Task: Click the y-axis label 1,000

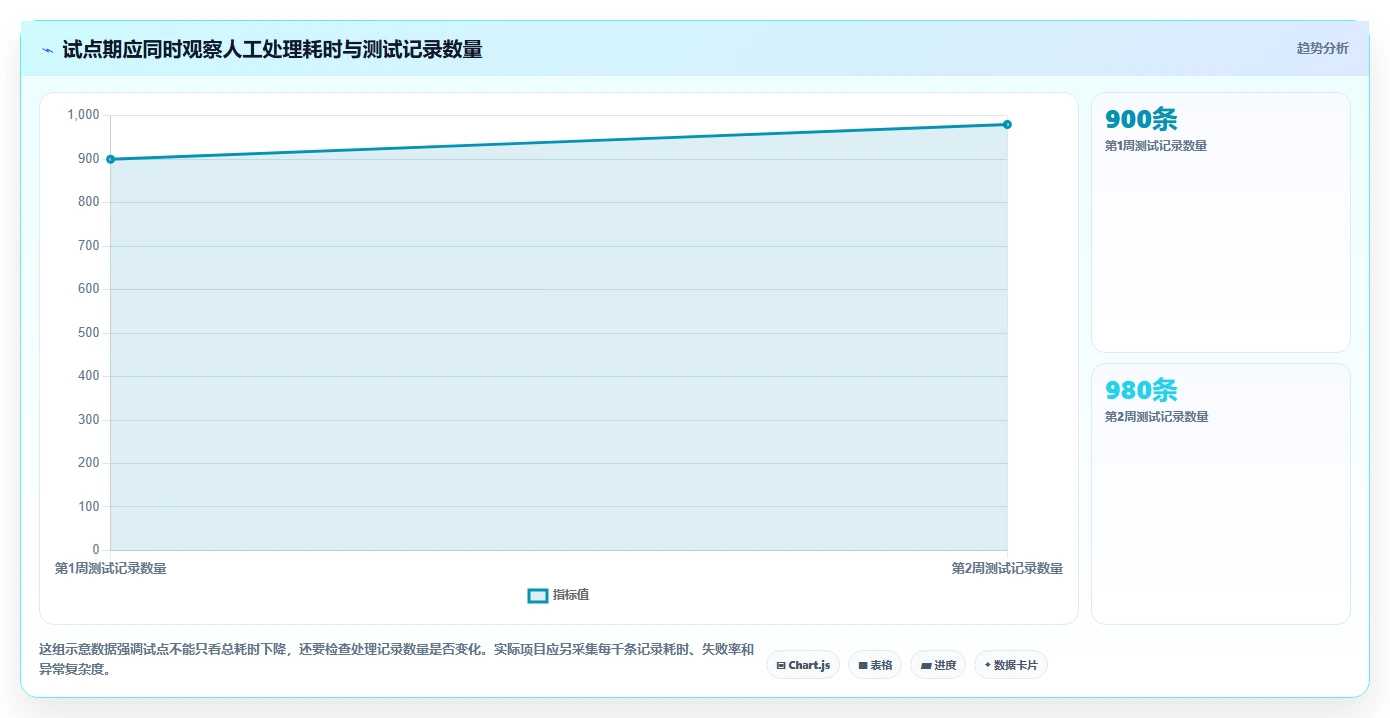Action: (83, 115)
